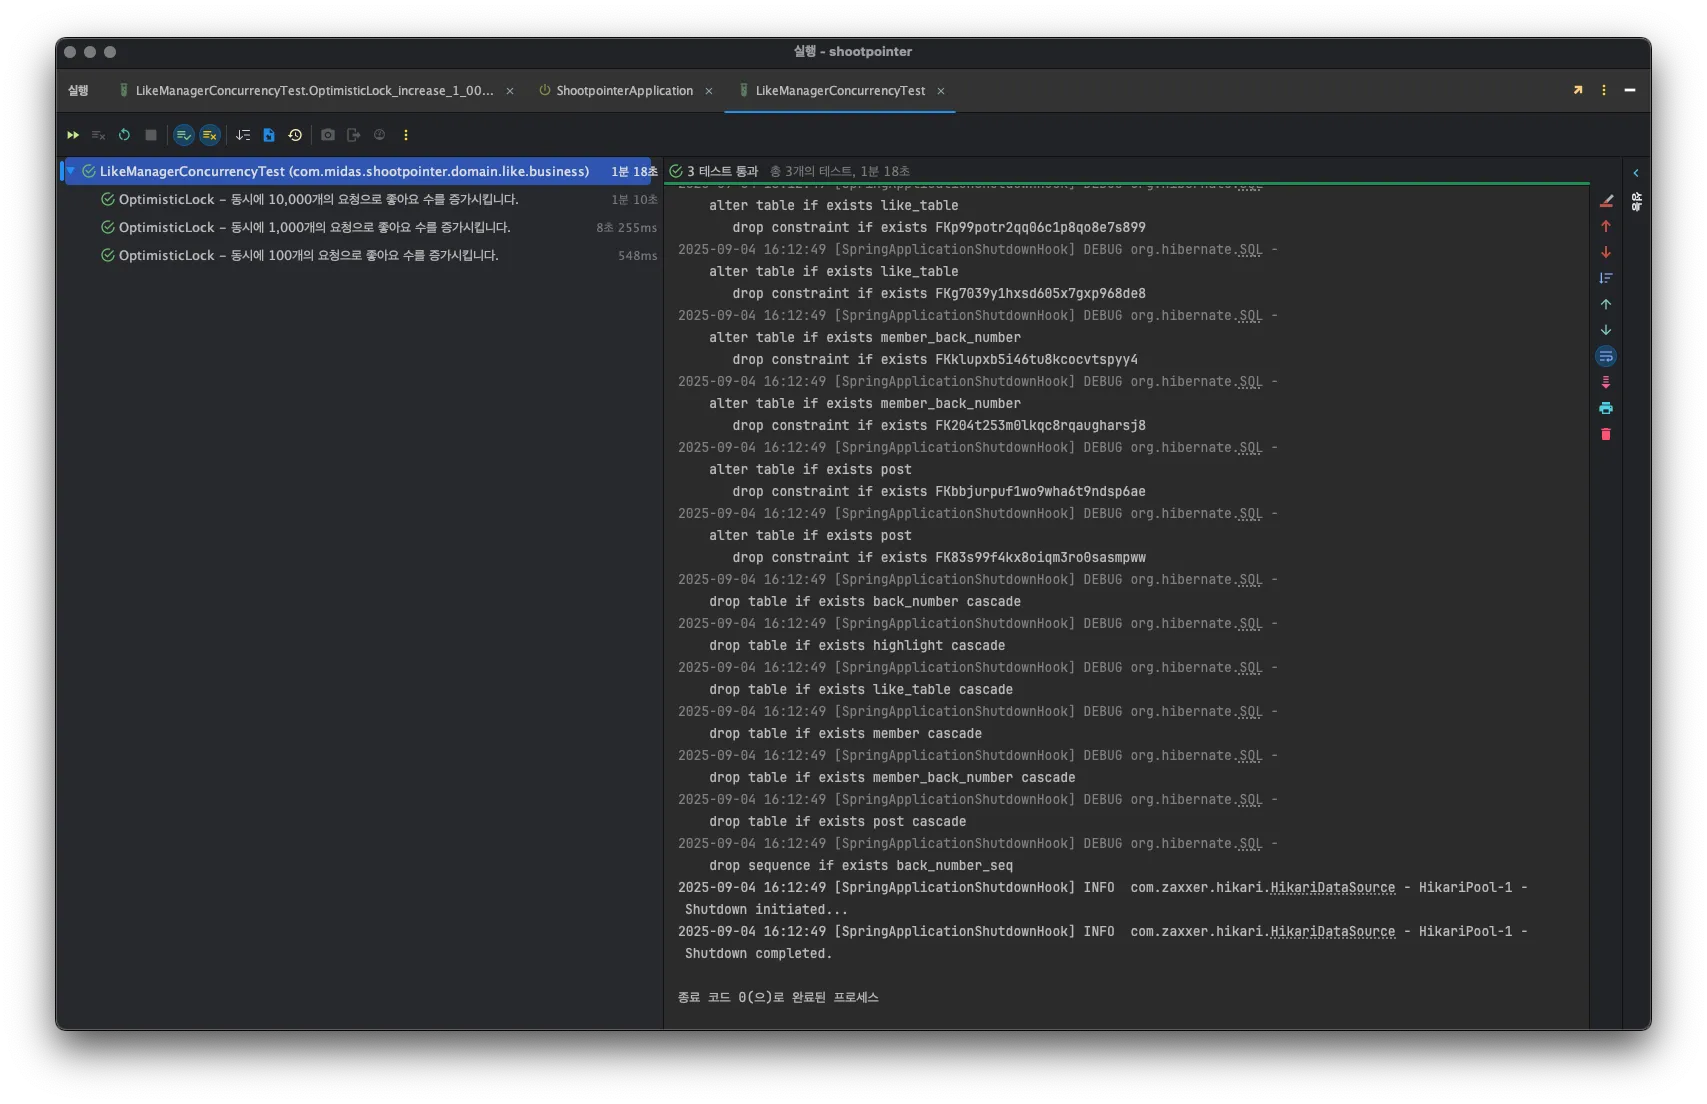This screenshot has width=1707, height=1104.
Task: Open the run tool window options menu
Action: pyautogui.click(x=1604, y=90)
